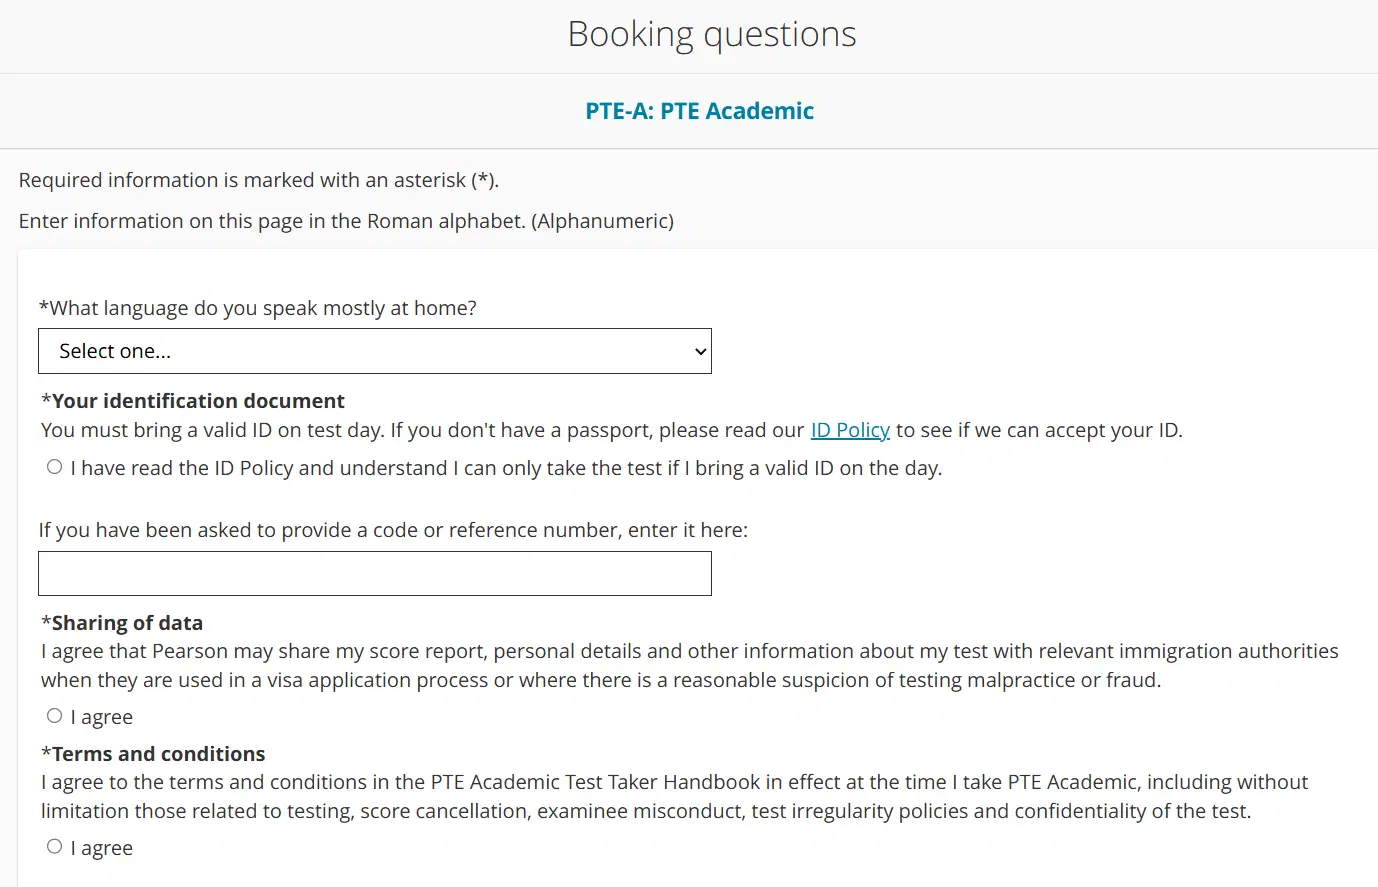Select the ID Policy acknowledgement radio button
The width and height of the screenshot is (1378, 887).
(x=54, y=466)
